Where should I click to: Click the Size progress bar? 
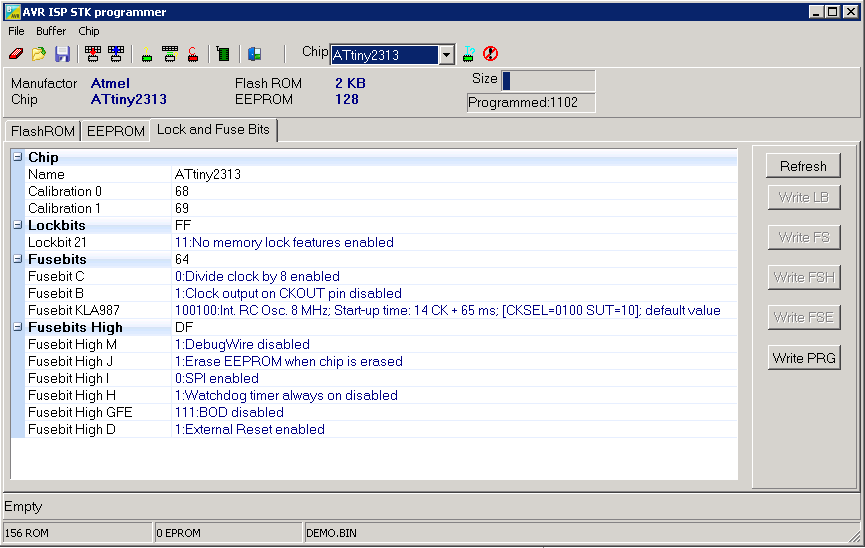point(548,81)
